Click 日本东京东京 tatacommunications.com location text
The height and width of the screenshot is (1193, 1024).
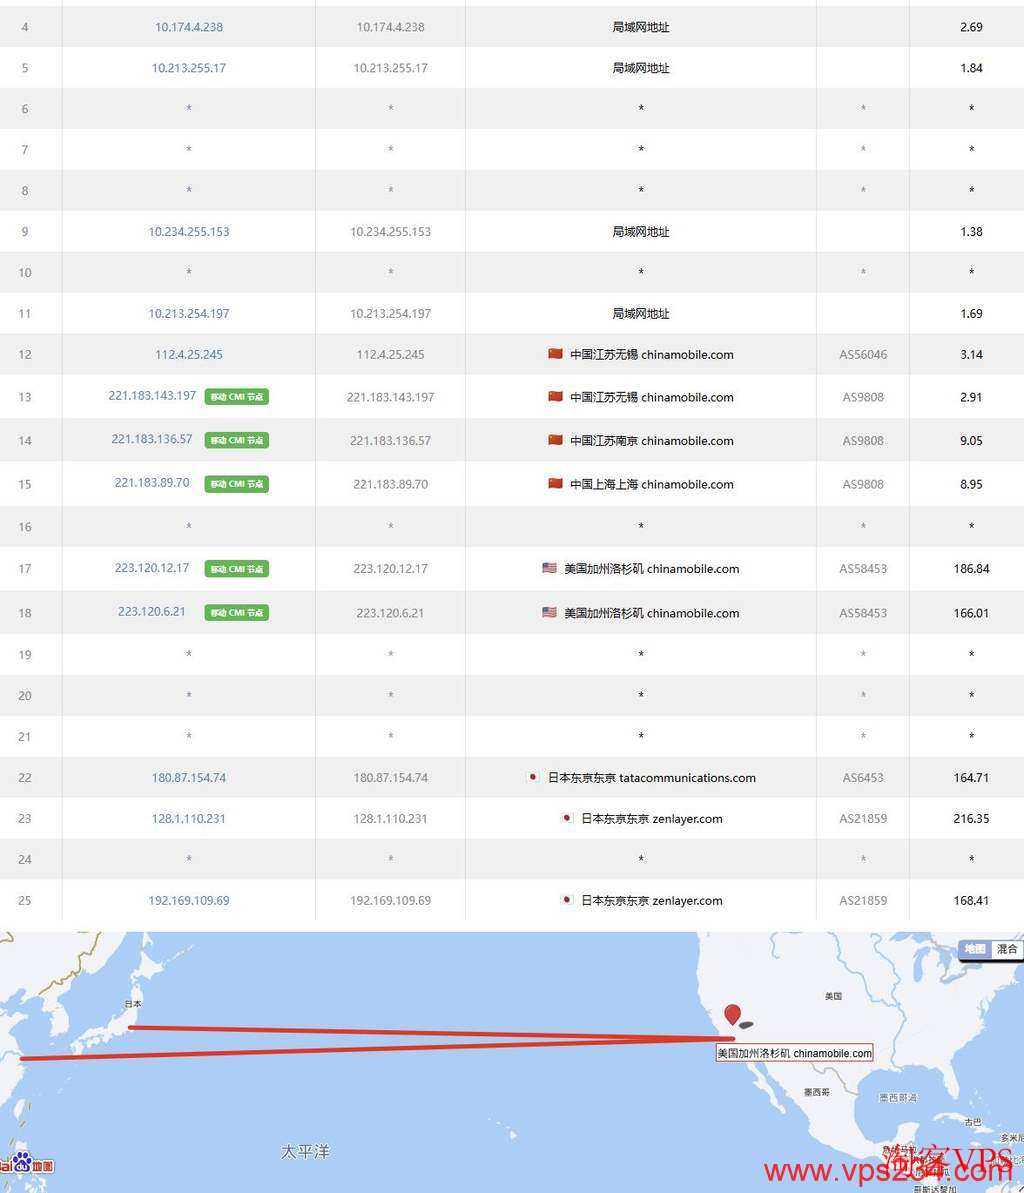click(x=652, y=778)
